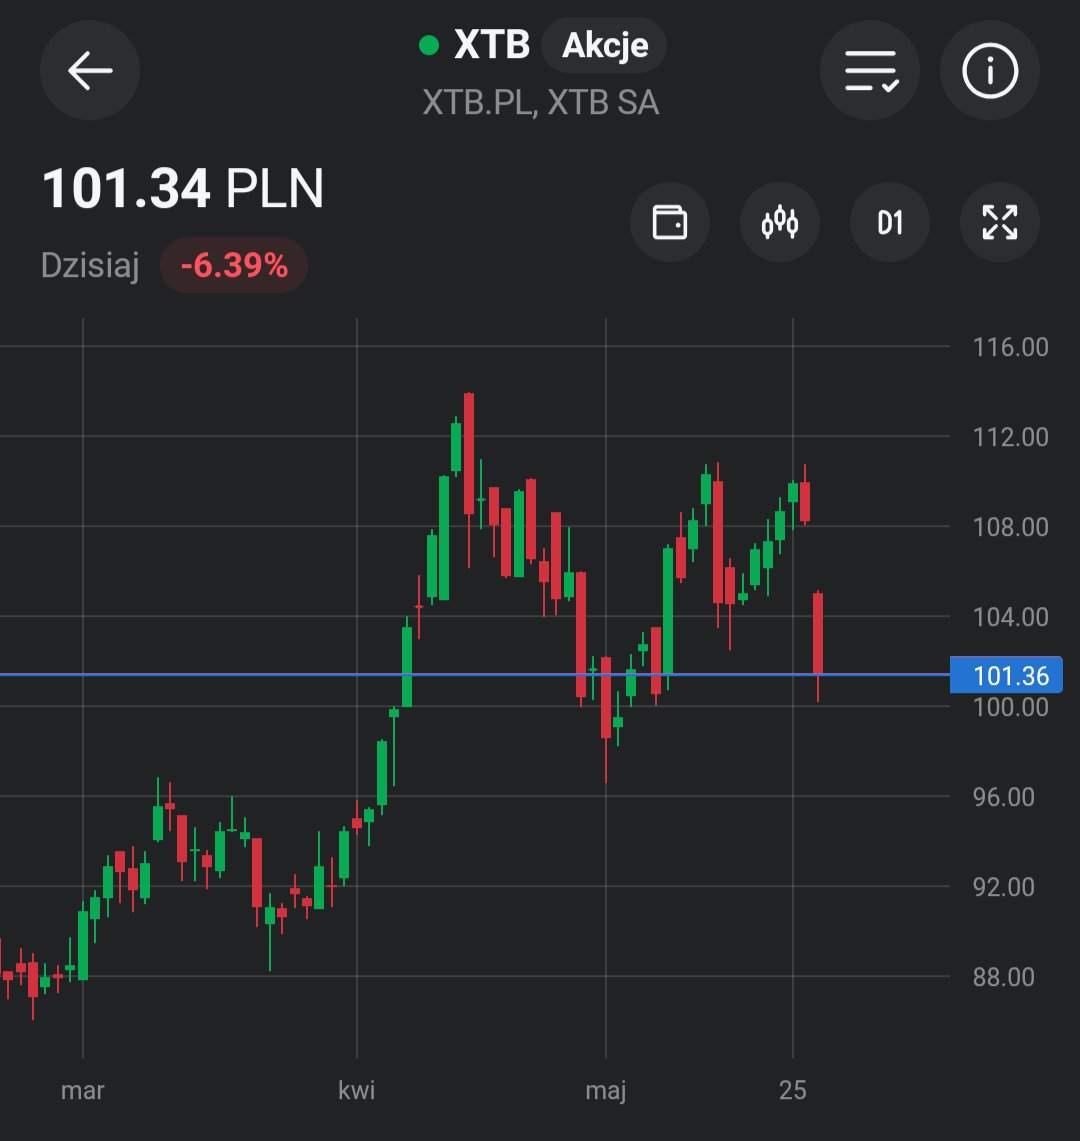Tap the maj date axis label
Image resolution: width=1080 pixels, height=1141 pixels.
click(605, 1091)
